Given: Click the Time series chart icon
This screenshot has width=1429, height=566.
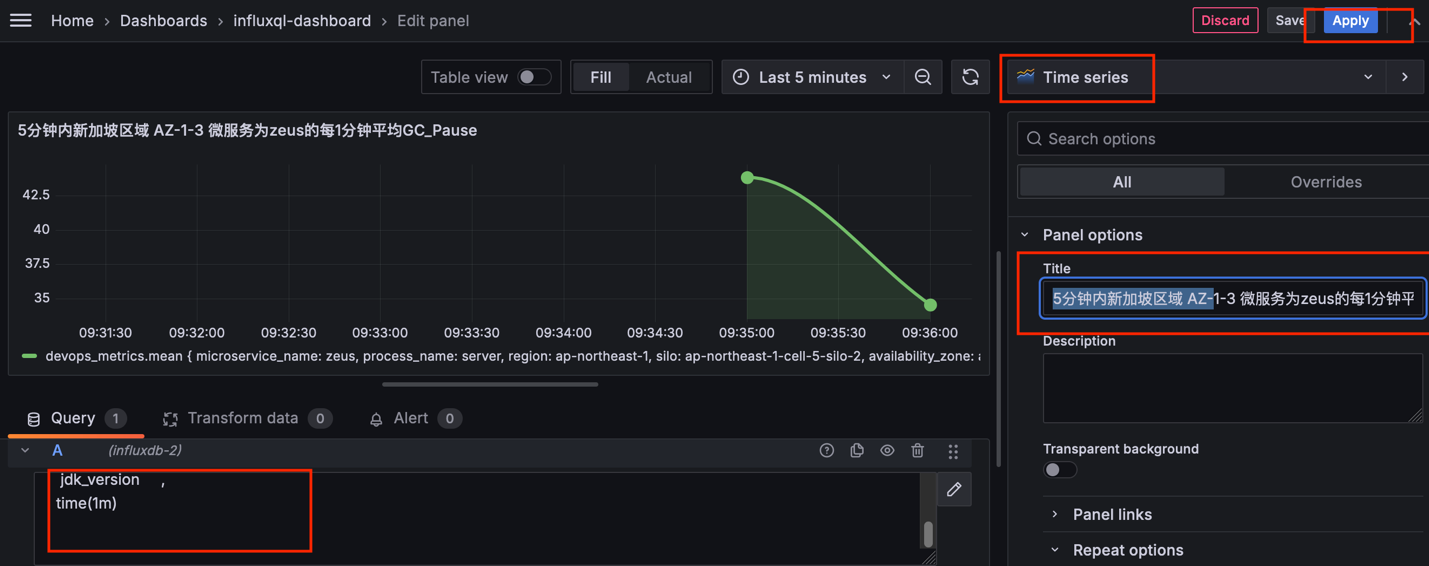Looking at the screenshot, I should pyautogui.click(x=1026, y=76).
